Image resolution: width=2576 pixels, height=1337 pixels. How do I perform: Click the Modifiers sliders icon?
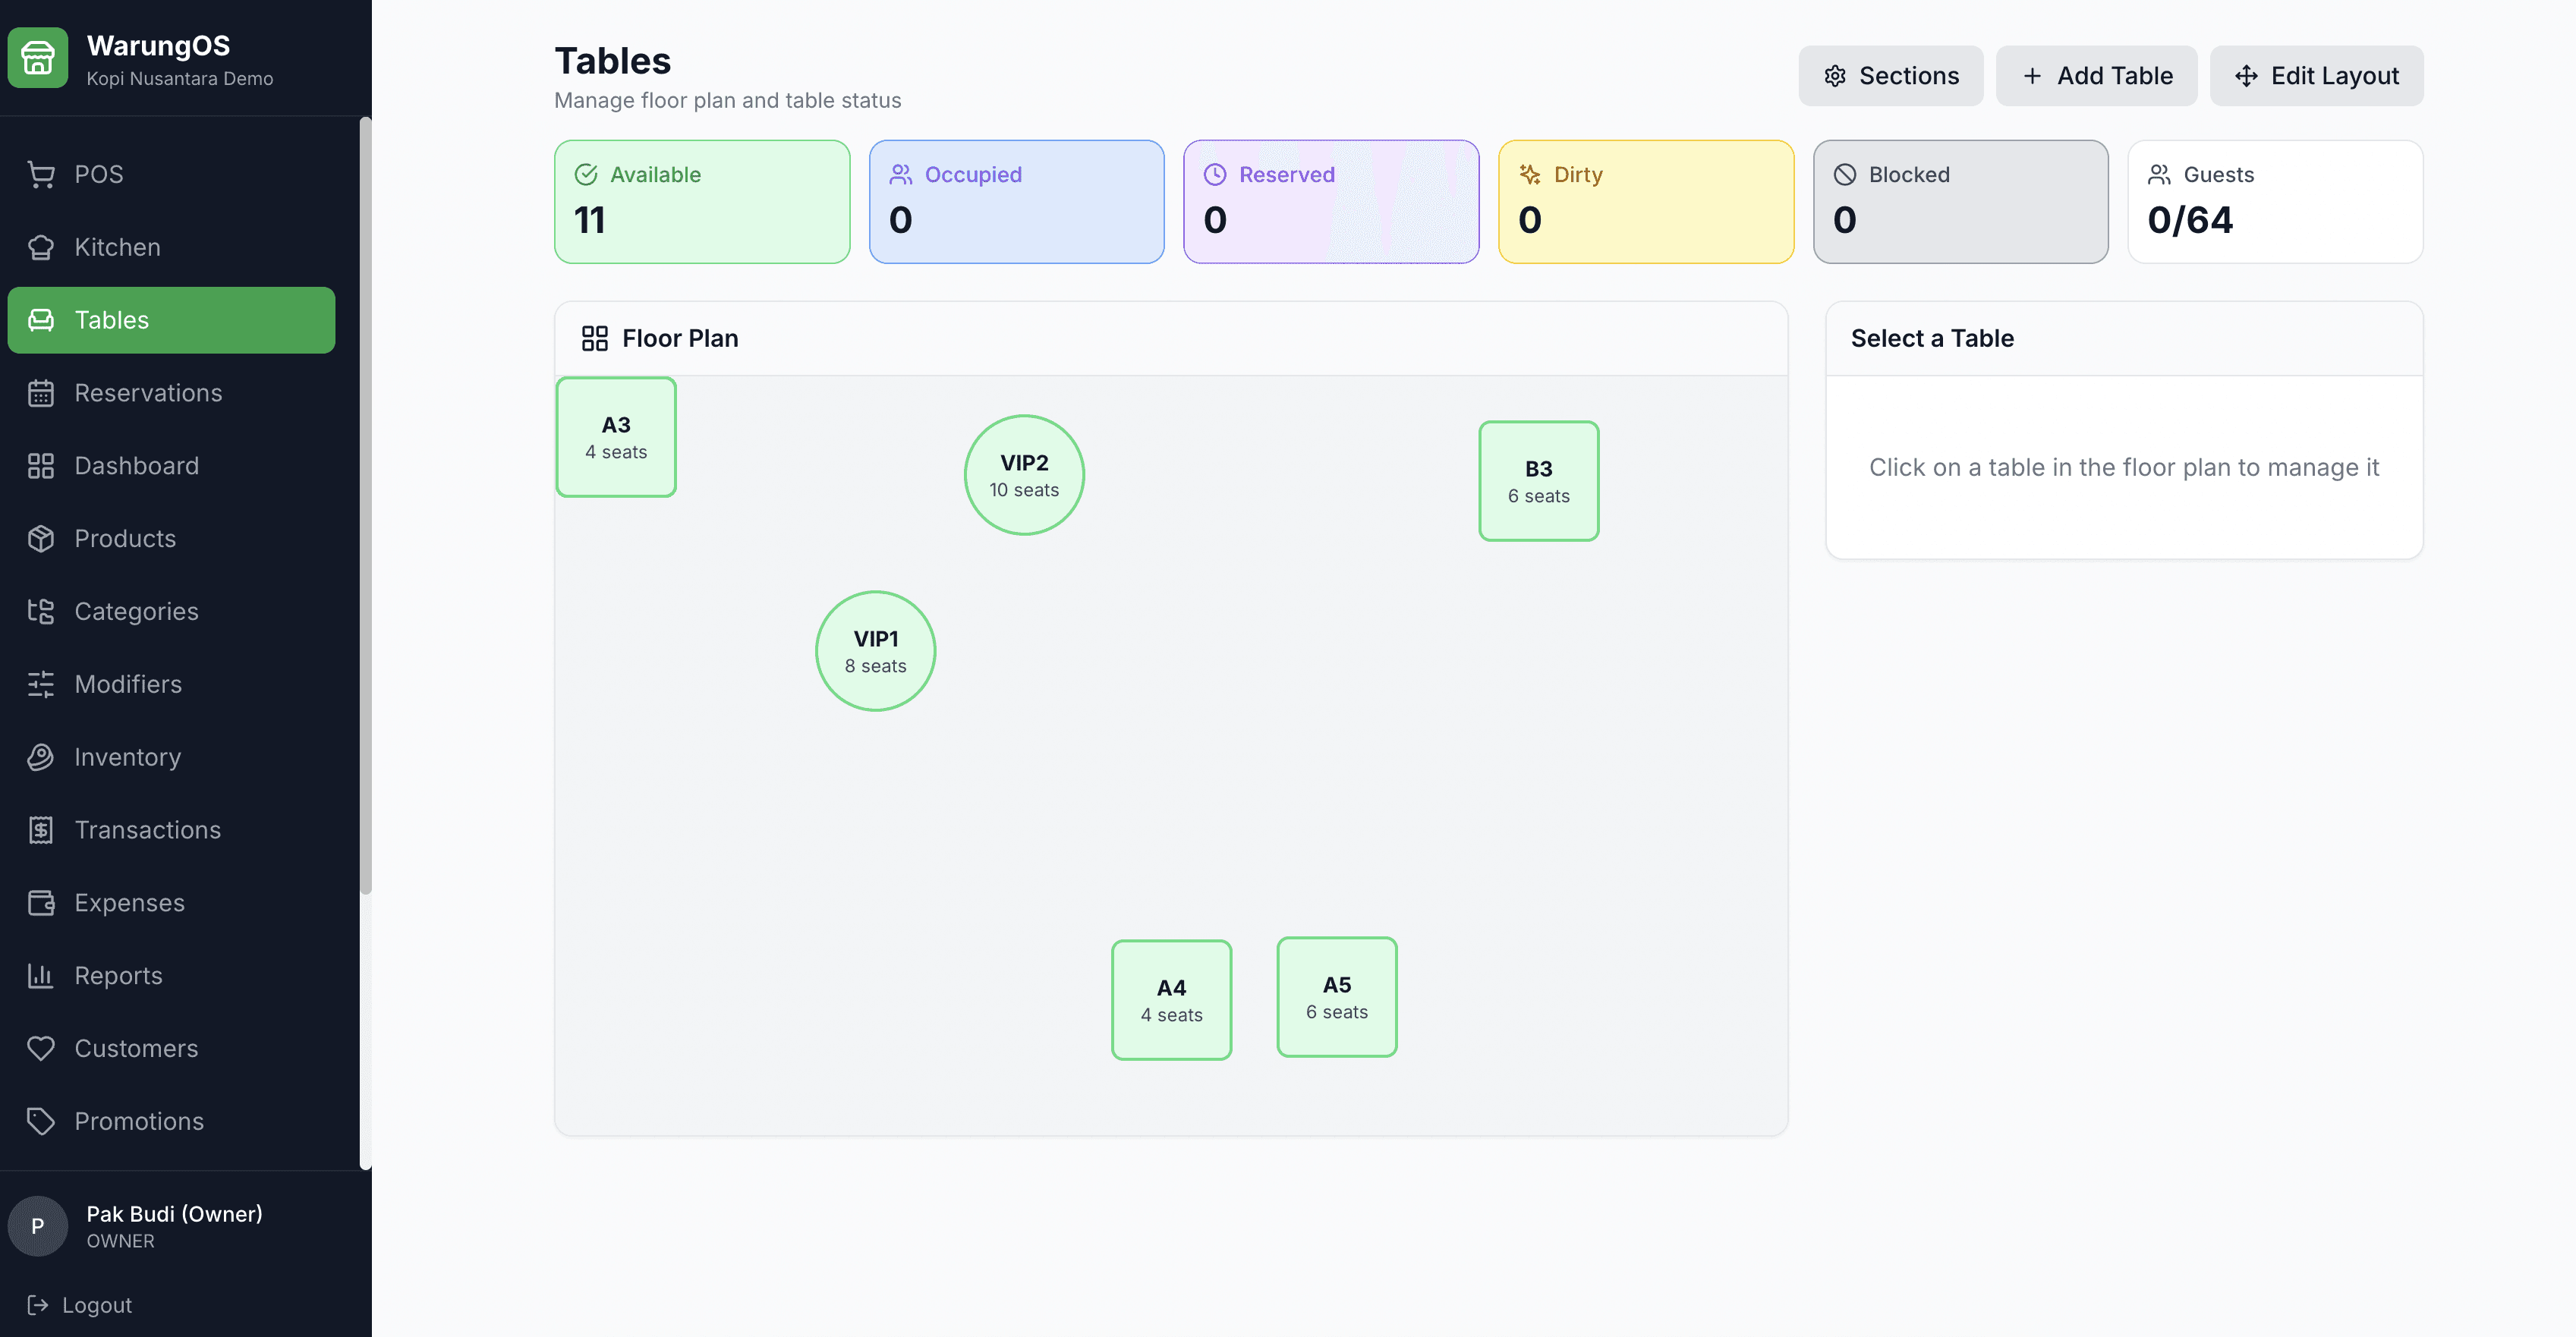pyautogui.click(x=41, y=684)
